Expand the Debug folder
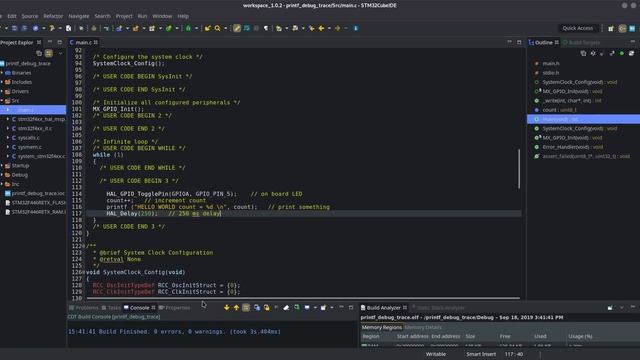The image size is (640, 360). pyautogui.click(x=2, y=175)
